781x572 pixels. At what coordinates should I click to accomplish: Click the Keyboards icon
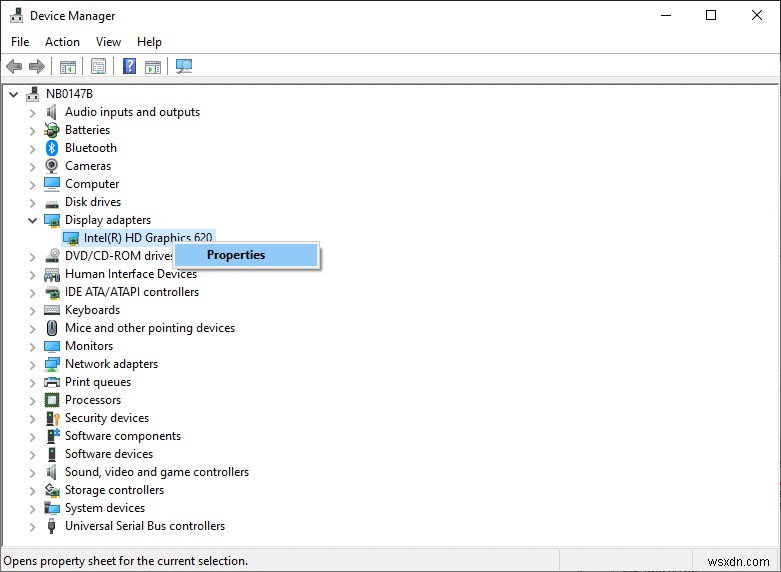pos(52,310)
